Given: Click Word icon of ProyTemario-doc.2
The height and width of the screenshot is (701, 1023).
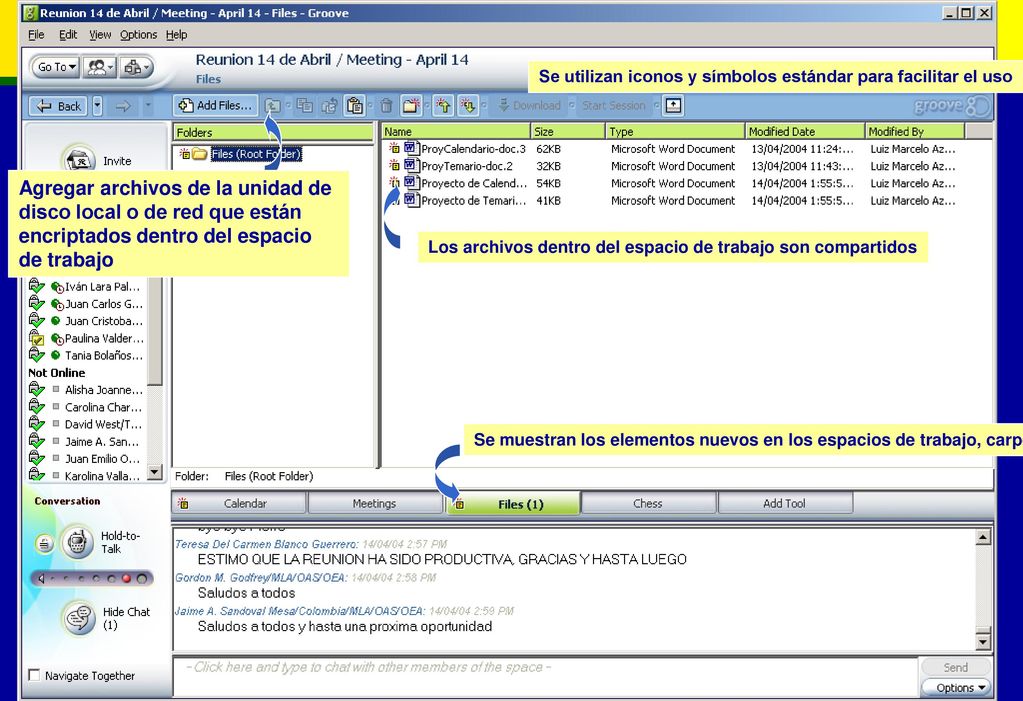Looking at the screenshot, I should click(x=410, y=165).
